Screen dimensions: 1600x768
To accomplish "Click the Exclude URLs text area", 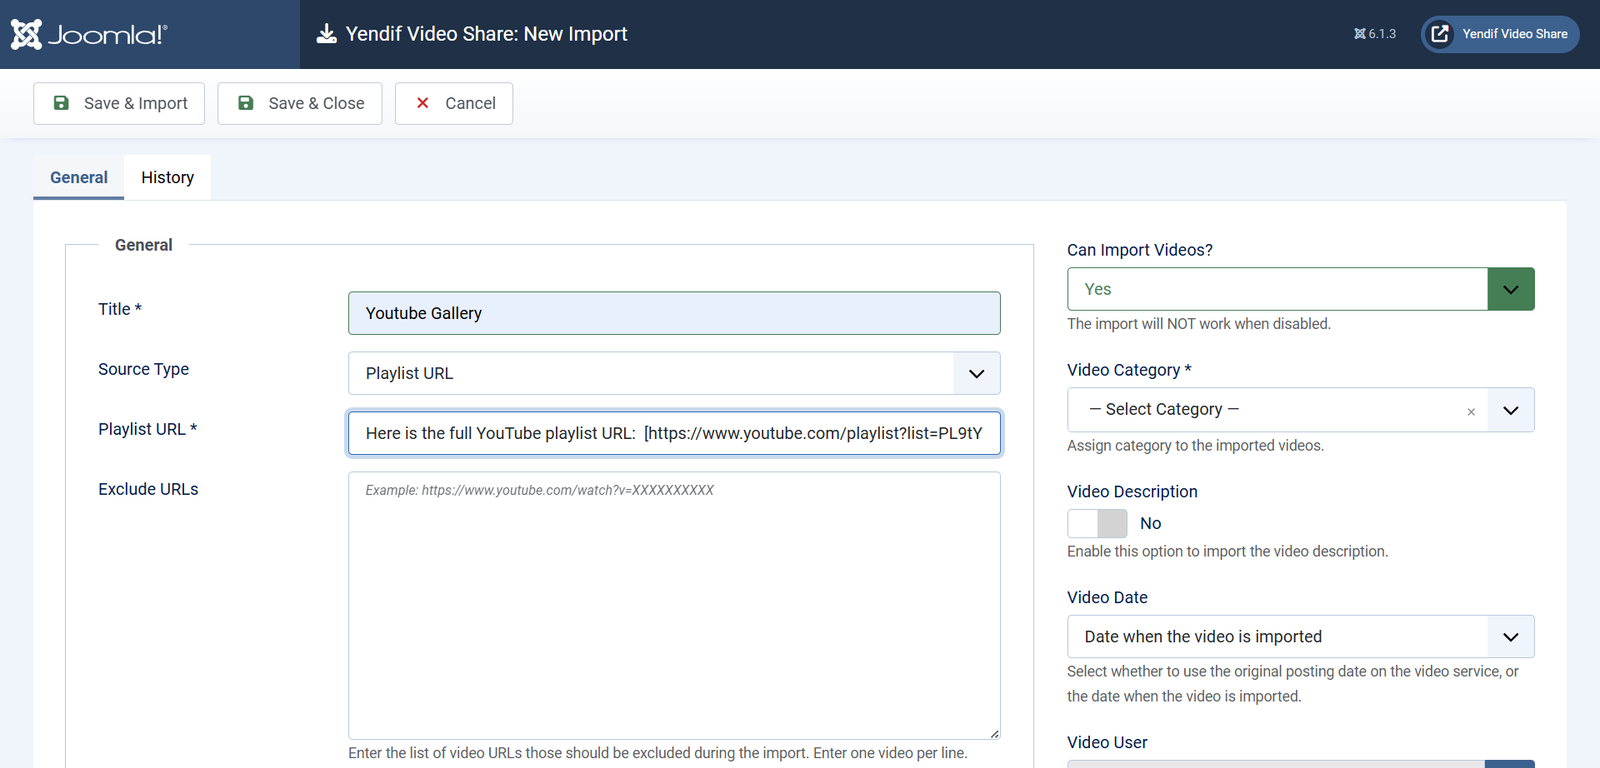I will [674, 606].
